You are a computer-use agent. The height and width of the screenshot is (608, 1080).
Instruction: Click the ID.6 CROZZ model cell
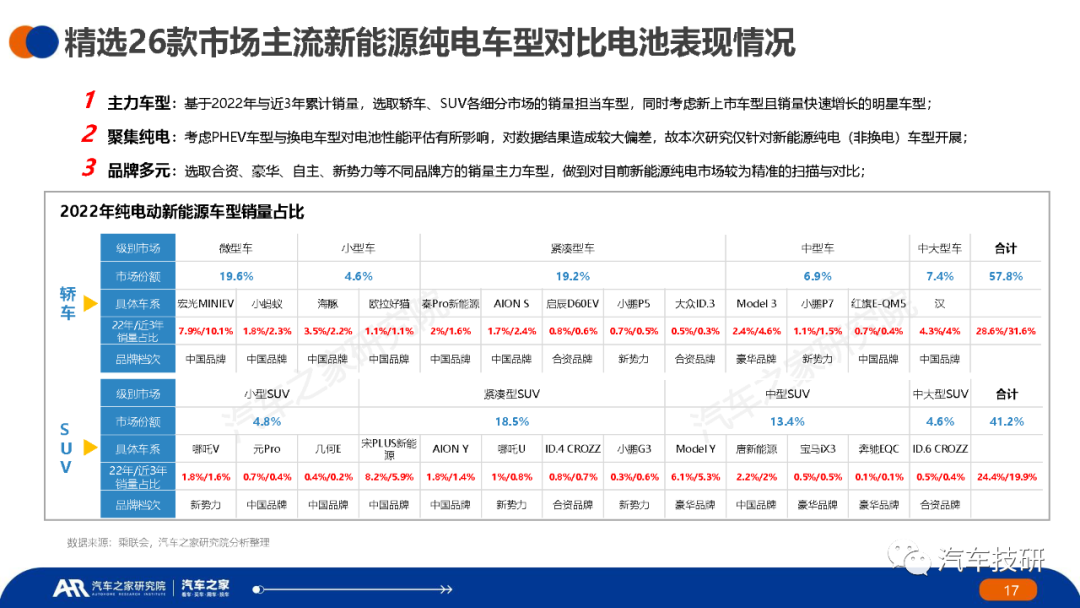coord(940,449)
